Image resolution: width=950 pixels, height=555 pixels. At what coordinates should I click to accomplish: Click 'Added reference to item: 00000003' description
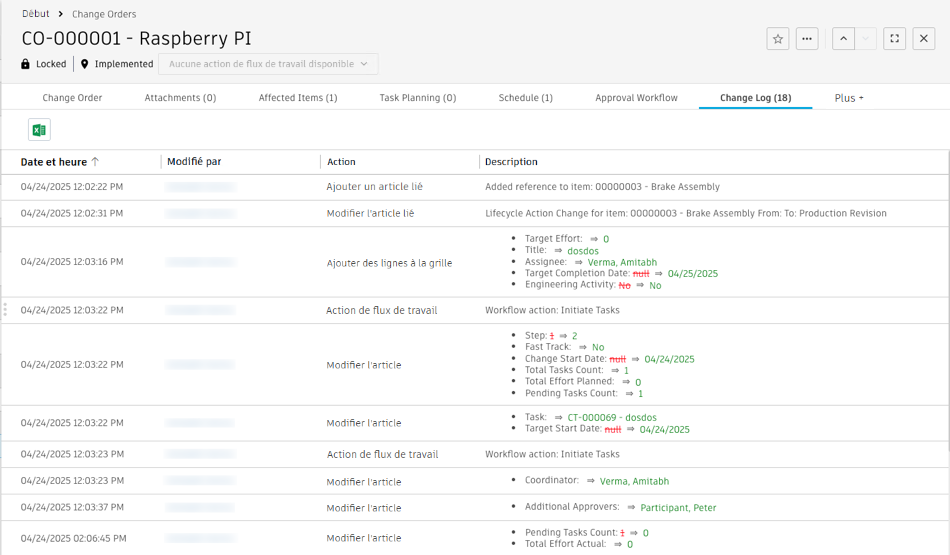tap(602, 187)
